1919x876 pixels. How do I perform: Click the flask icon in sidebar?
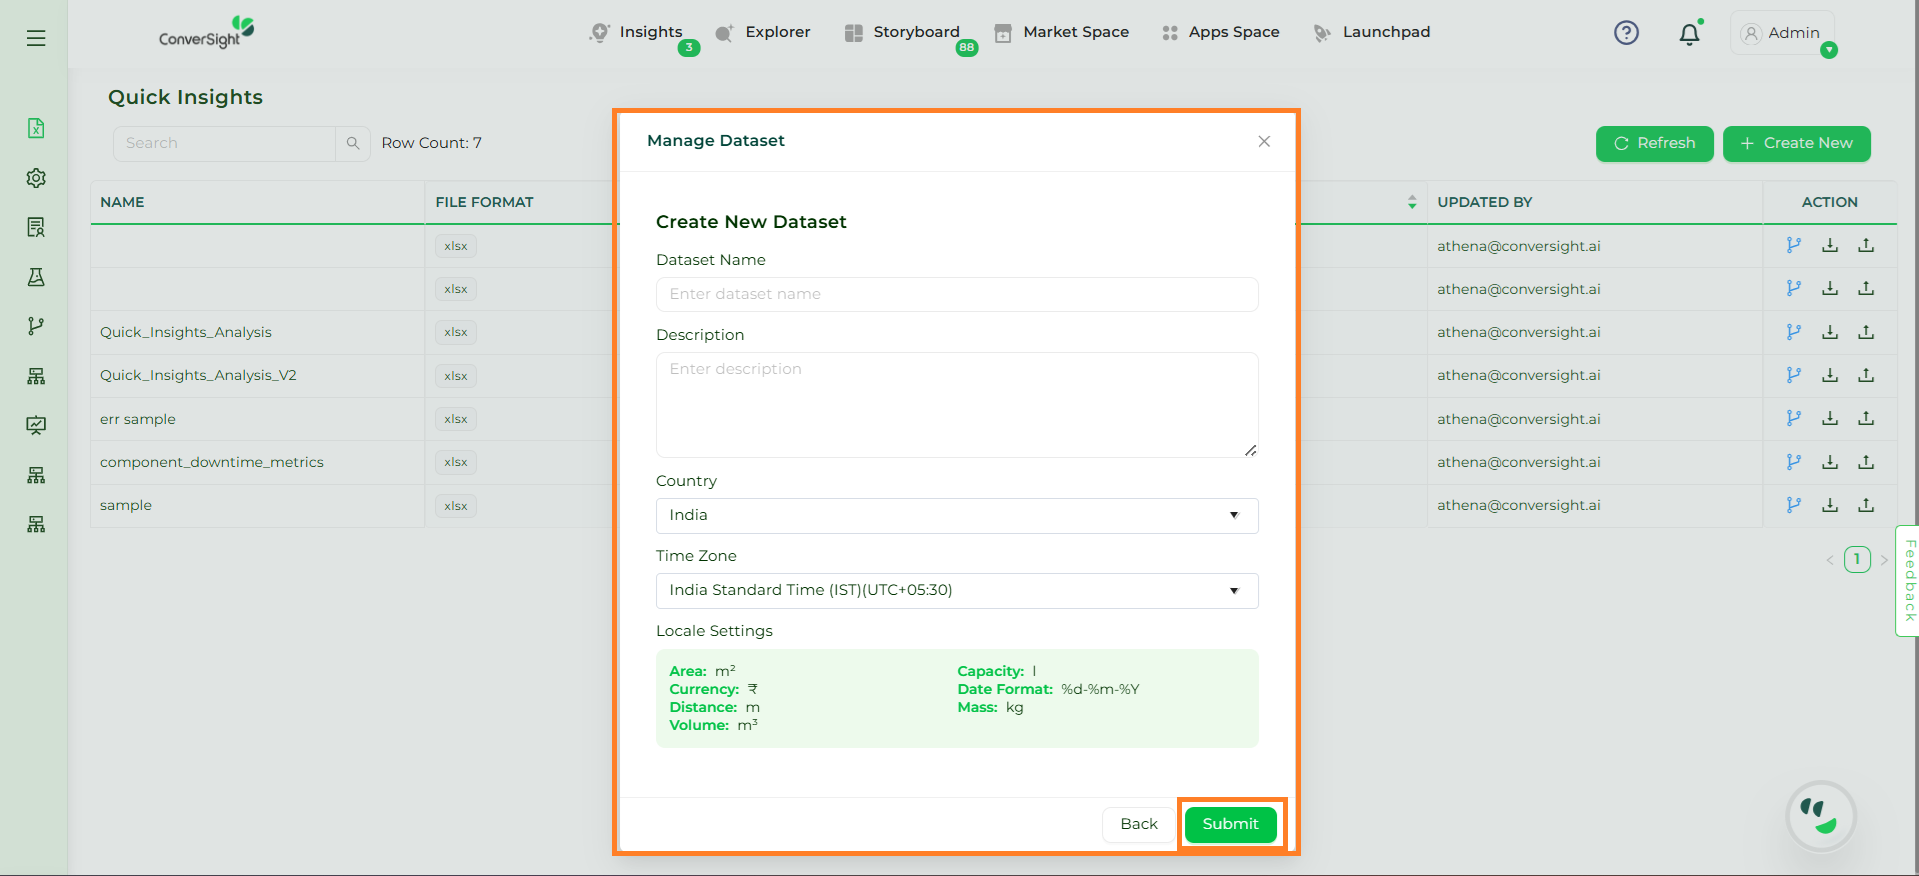pos(36,277)
